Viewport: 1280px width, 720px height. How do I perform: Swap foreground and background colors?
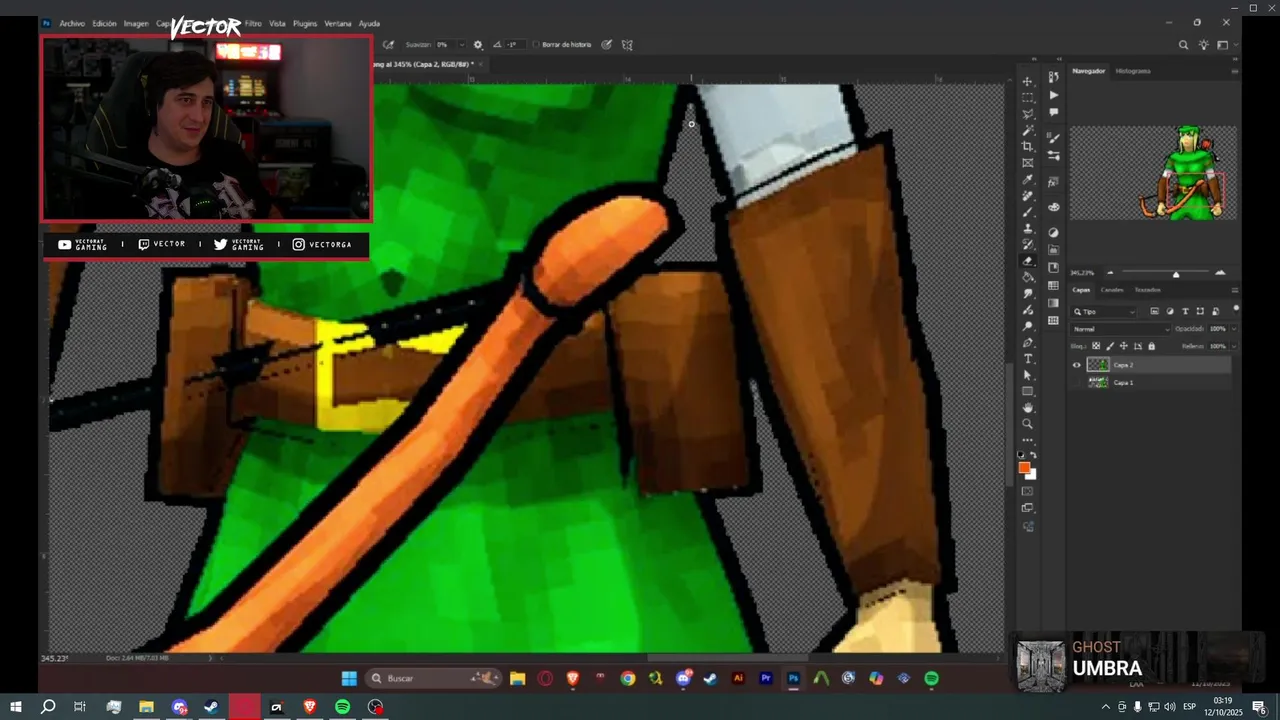click(x=1033, y=454)
